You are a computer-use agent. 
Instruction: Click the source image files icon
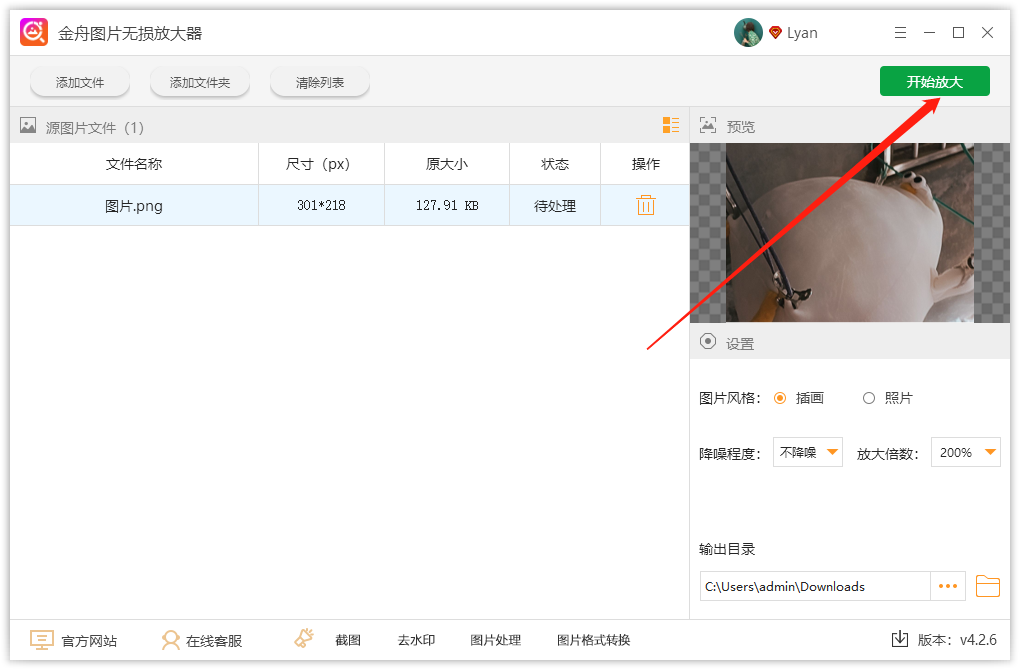click(28, 126)
